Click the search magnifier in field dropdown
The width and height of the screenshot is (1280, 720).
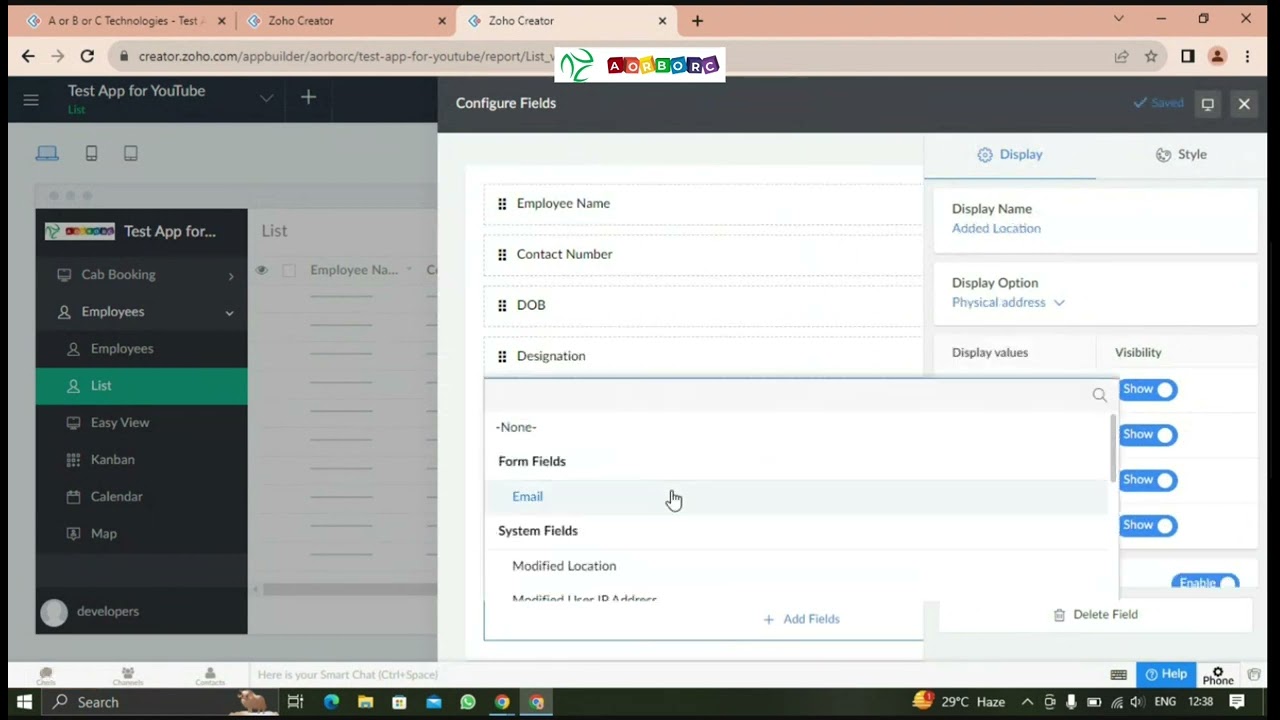point(1100,395)
